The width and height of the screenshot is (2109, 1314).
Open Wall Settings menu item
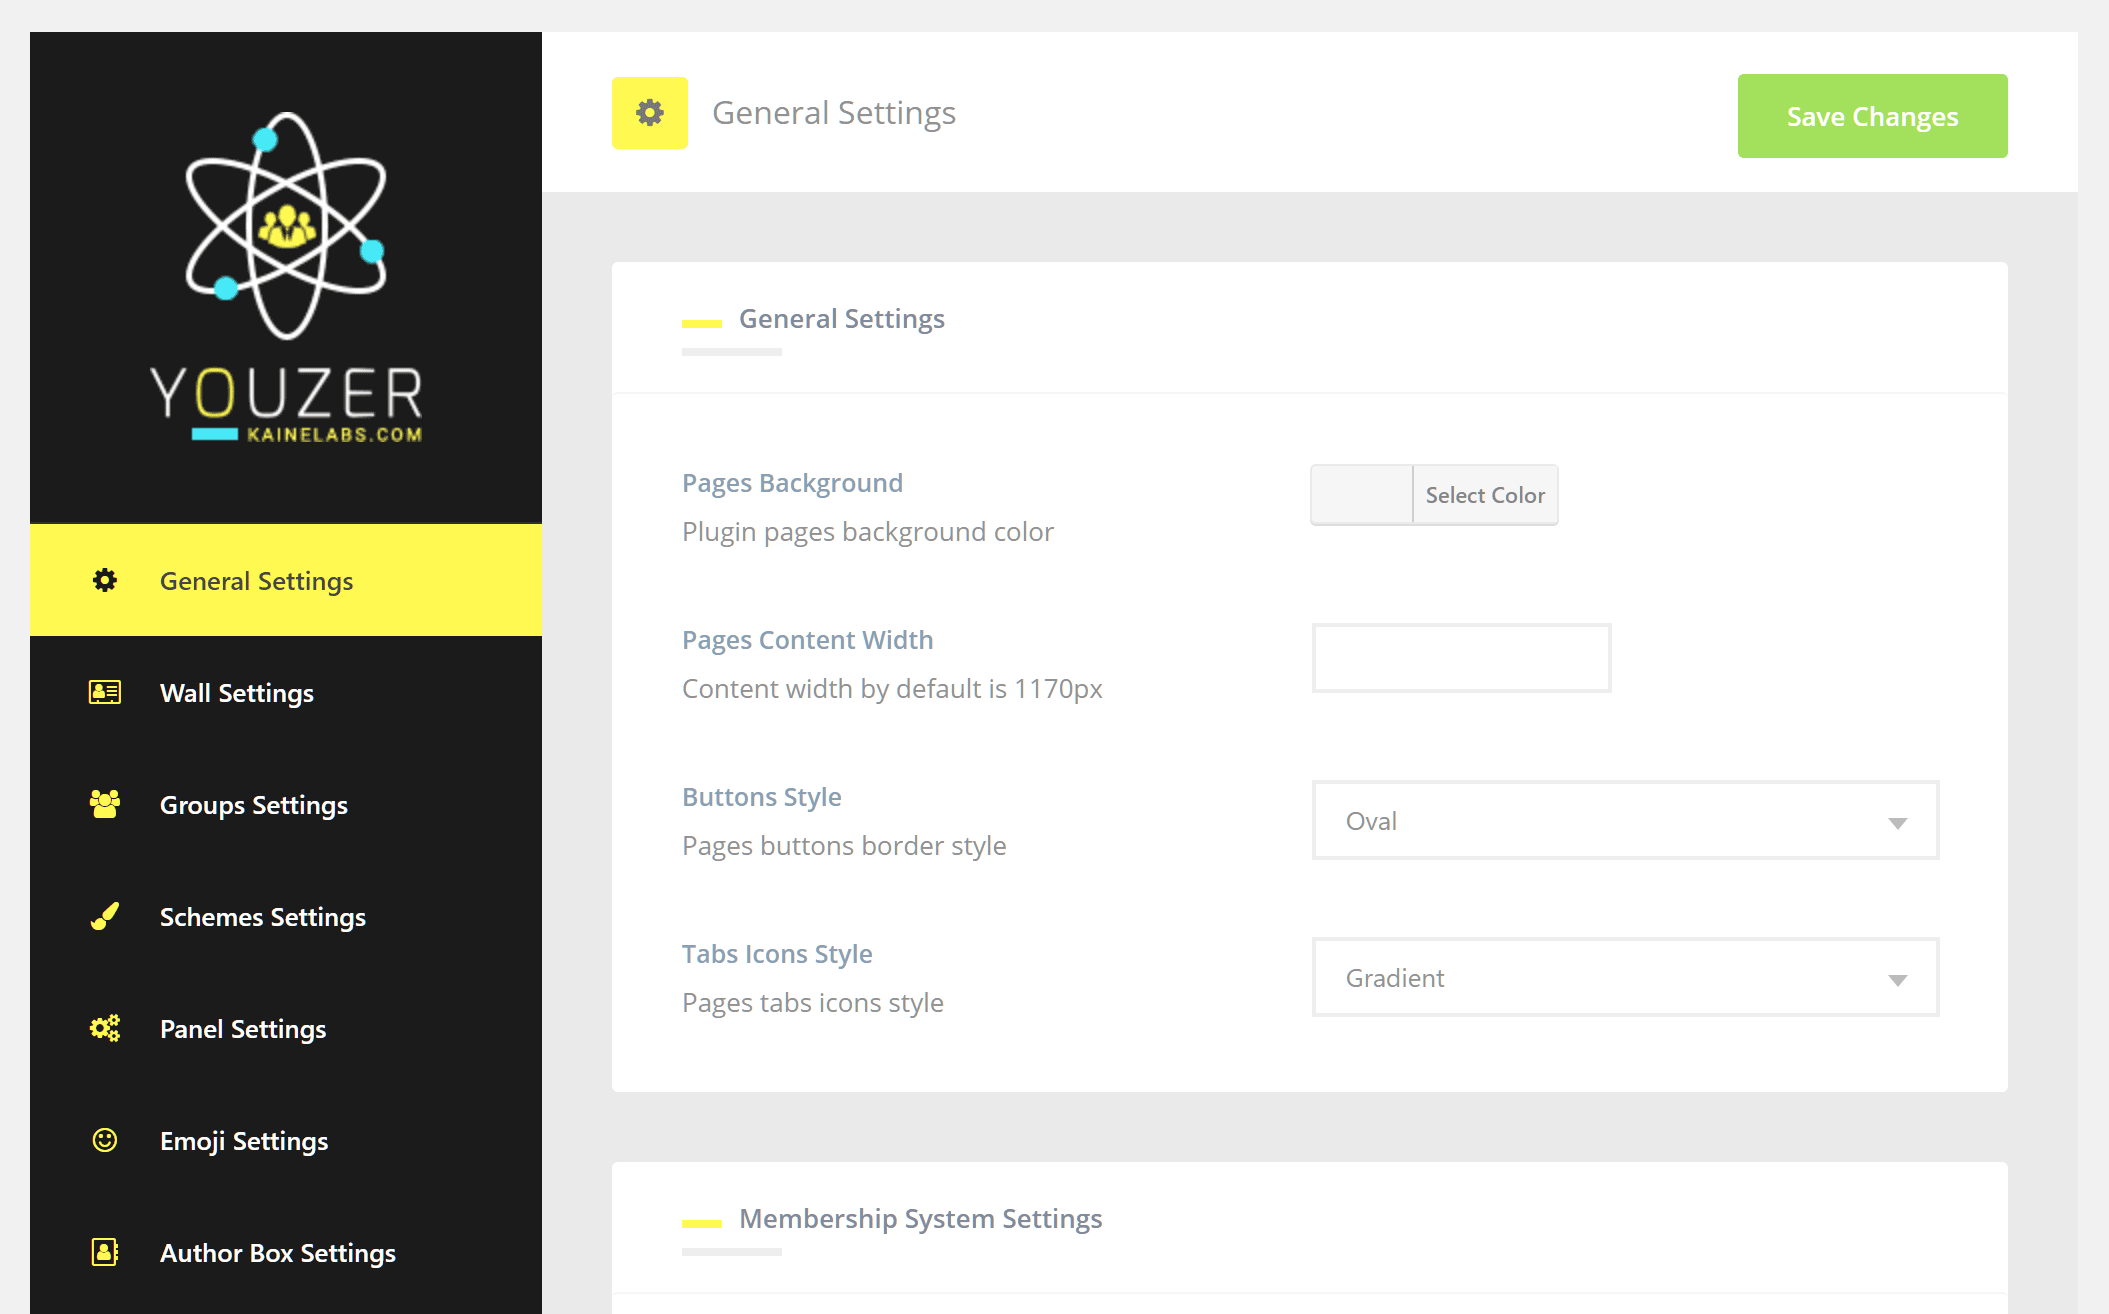click(x=237, y=693)
